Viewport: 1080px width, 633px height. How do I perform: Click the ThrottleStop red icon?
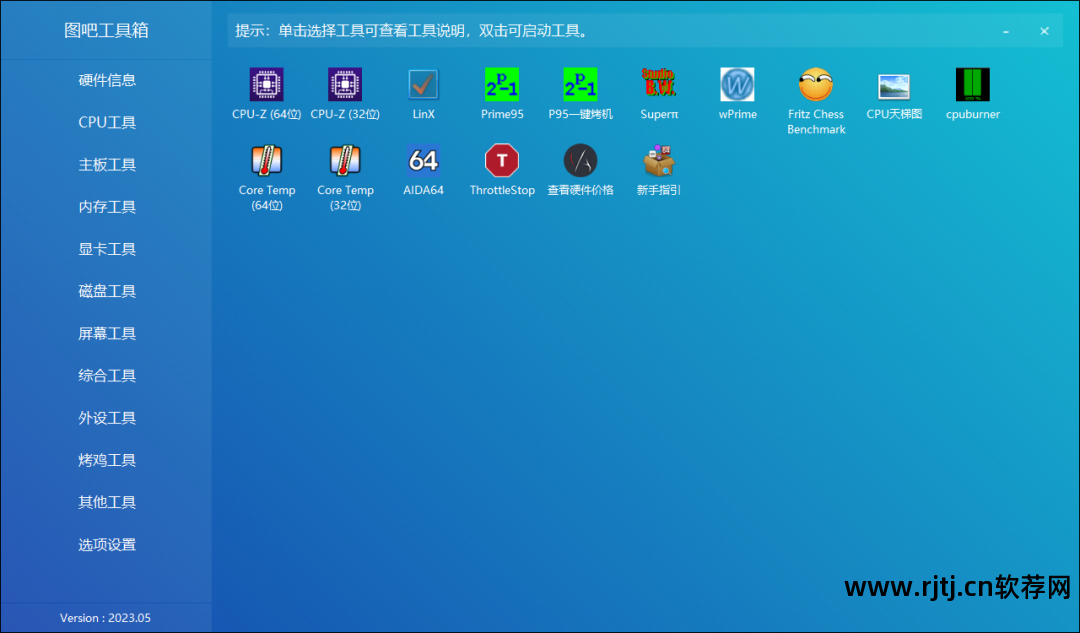point(502,161)
